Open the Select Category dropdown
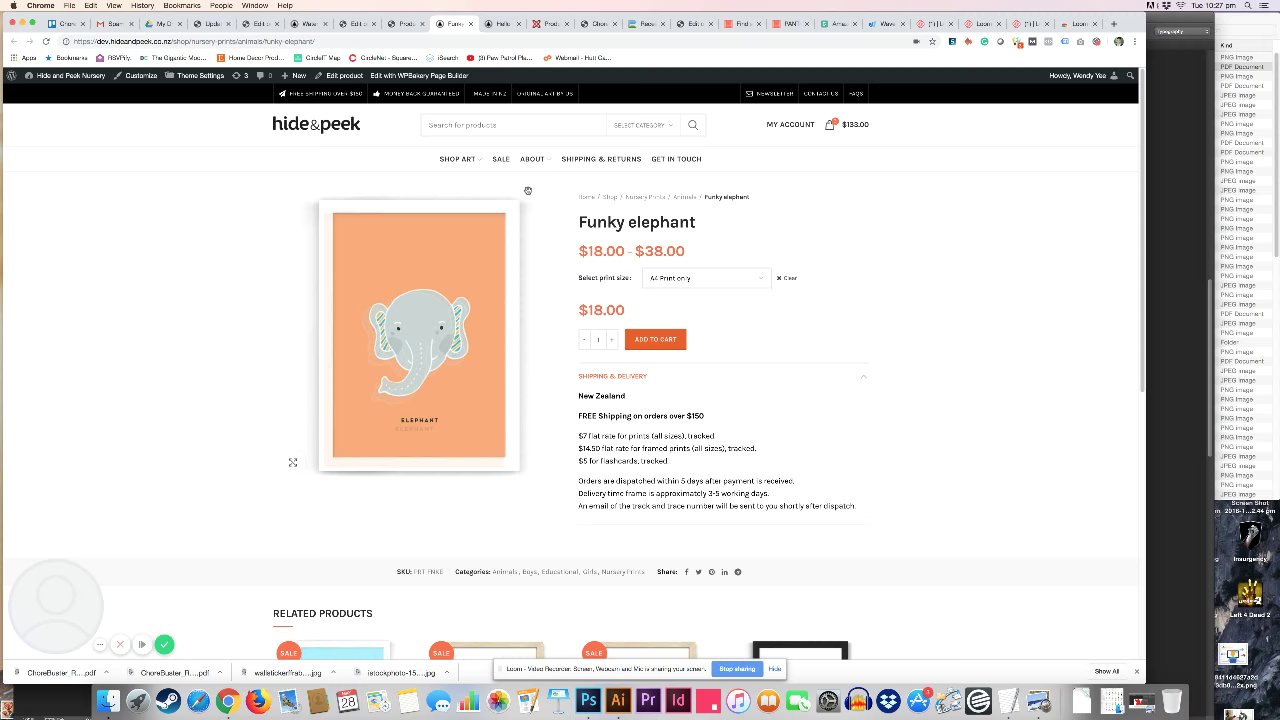Viewport: 1280px width, 720px height. [643, 125]
